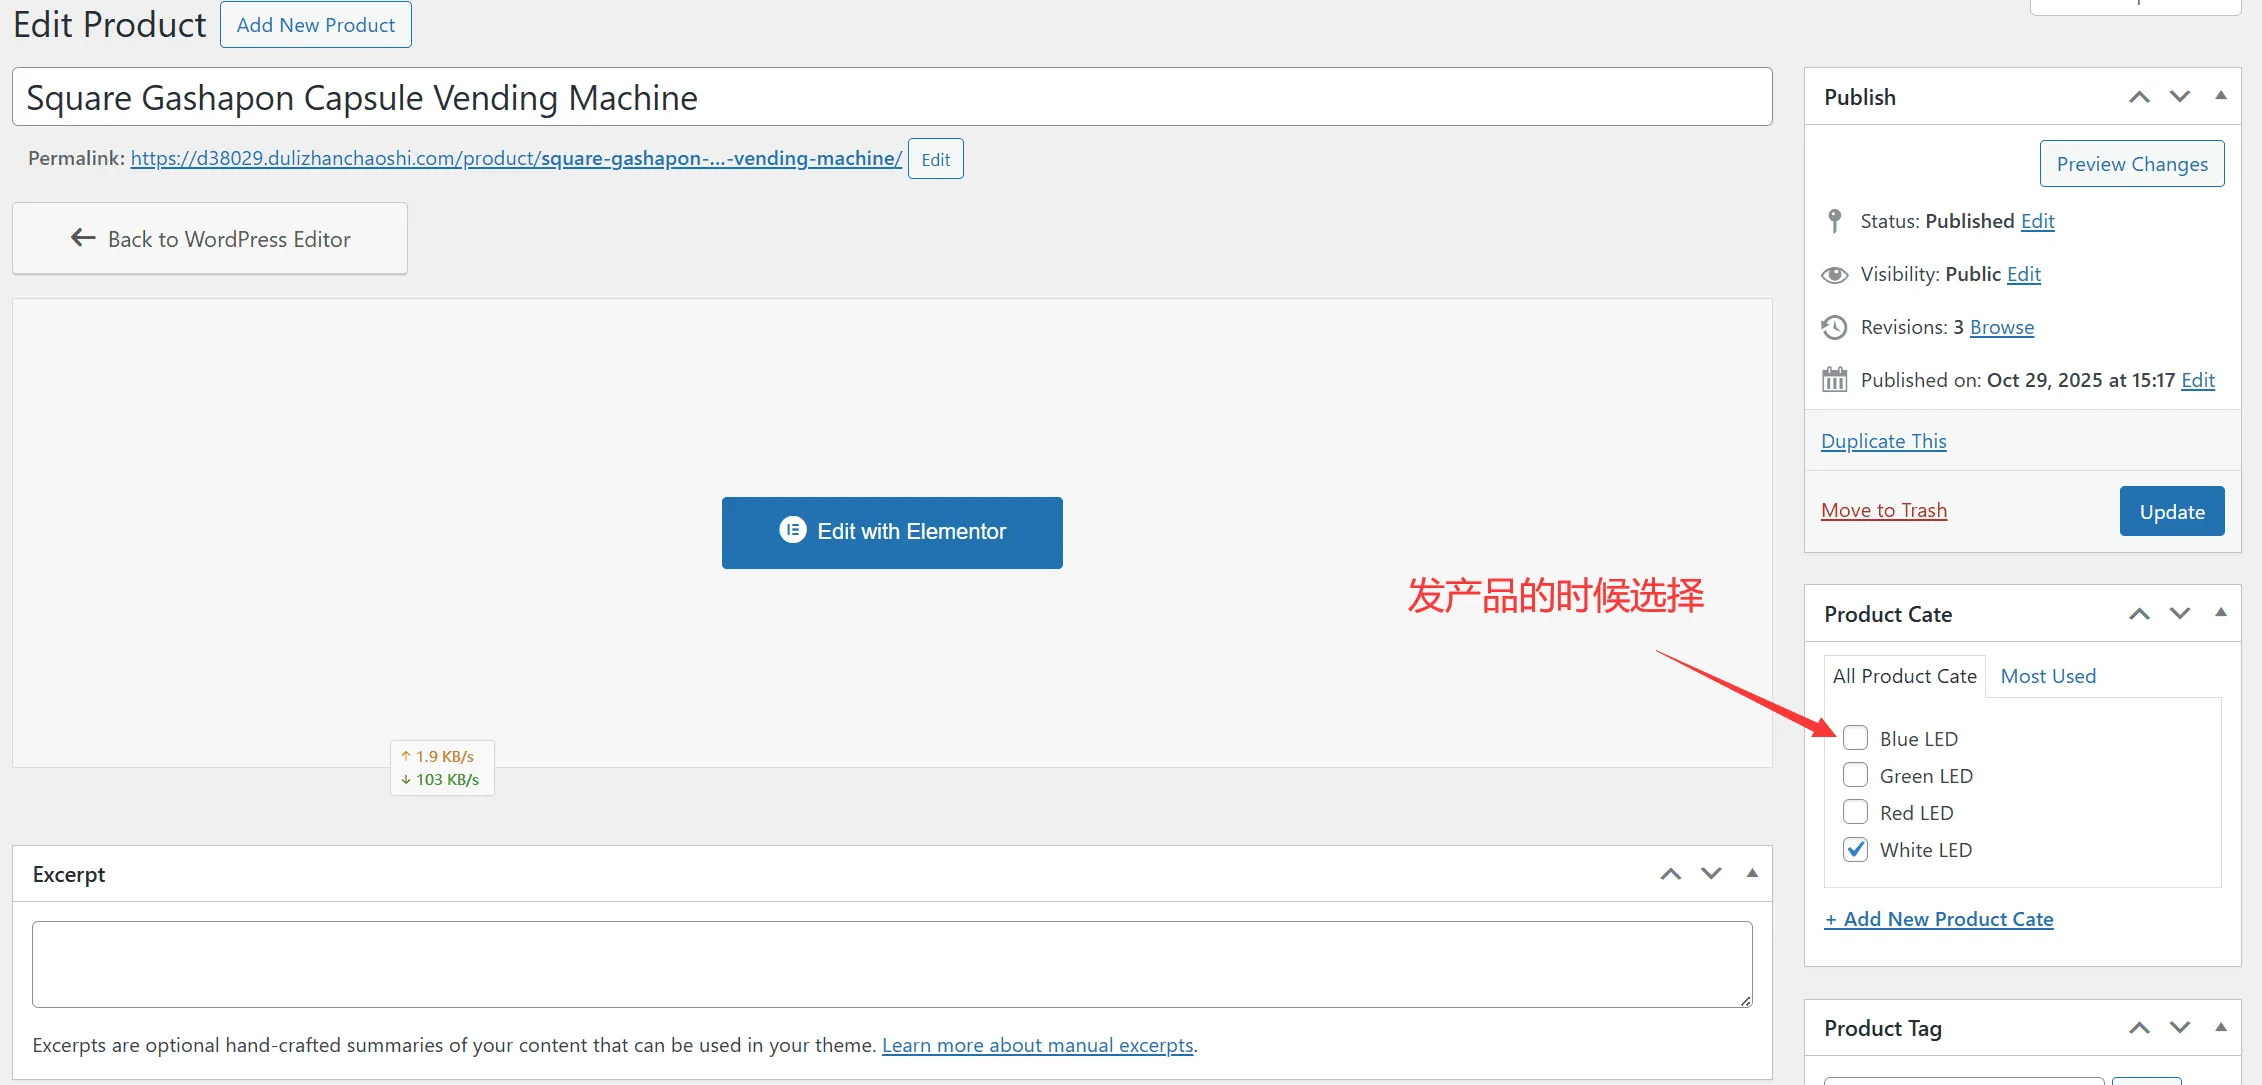2262x1085 pixels.
Task: Check the Blue LED category
Action: pyautogui.click(x=1855, y=738)
